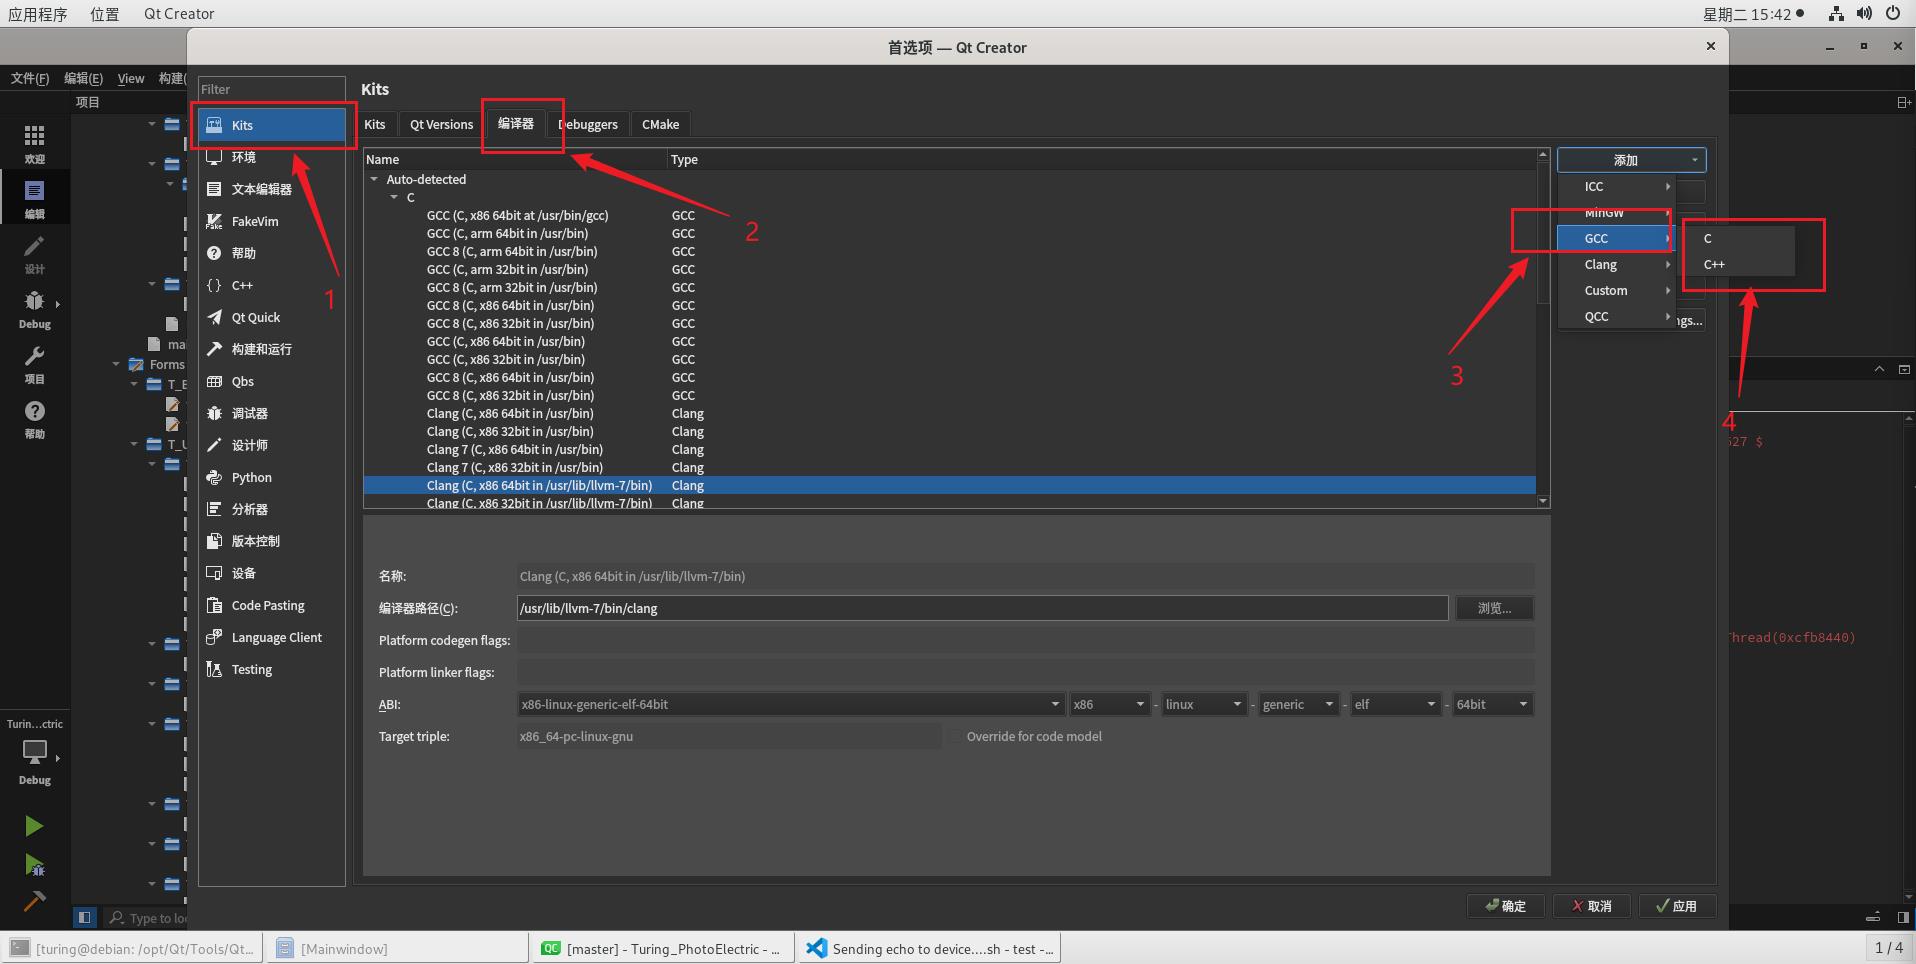Toggle Override for code model checkbox
The width and height of the screenshot is (1916, 964).
(956, 736)
